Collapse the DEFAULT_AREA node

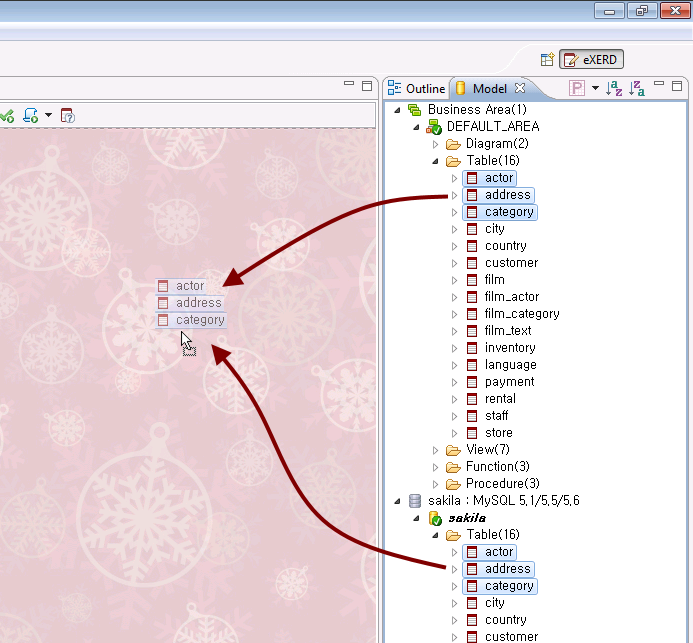416,127
